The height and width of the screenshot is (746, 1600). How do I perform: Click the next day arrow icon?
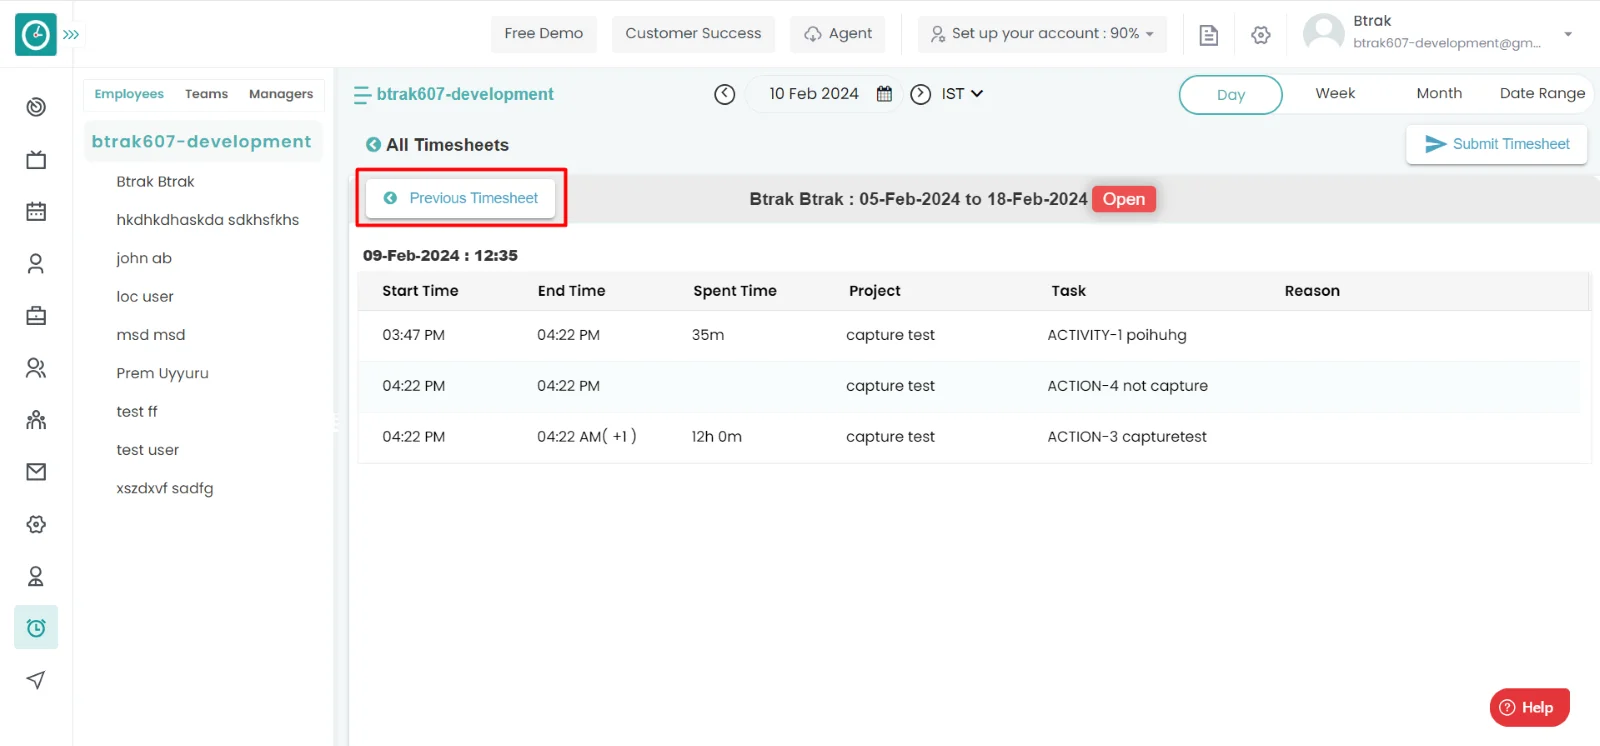coord(920,94)
